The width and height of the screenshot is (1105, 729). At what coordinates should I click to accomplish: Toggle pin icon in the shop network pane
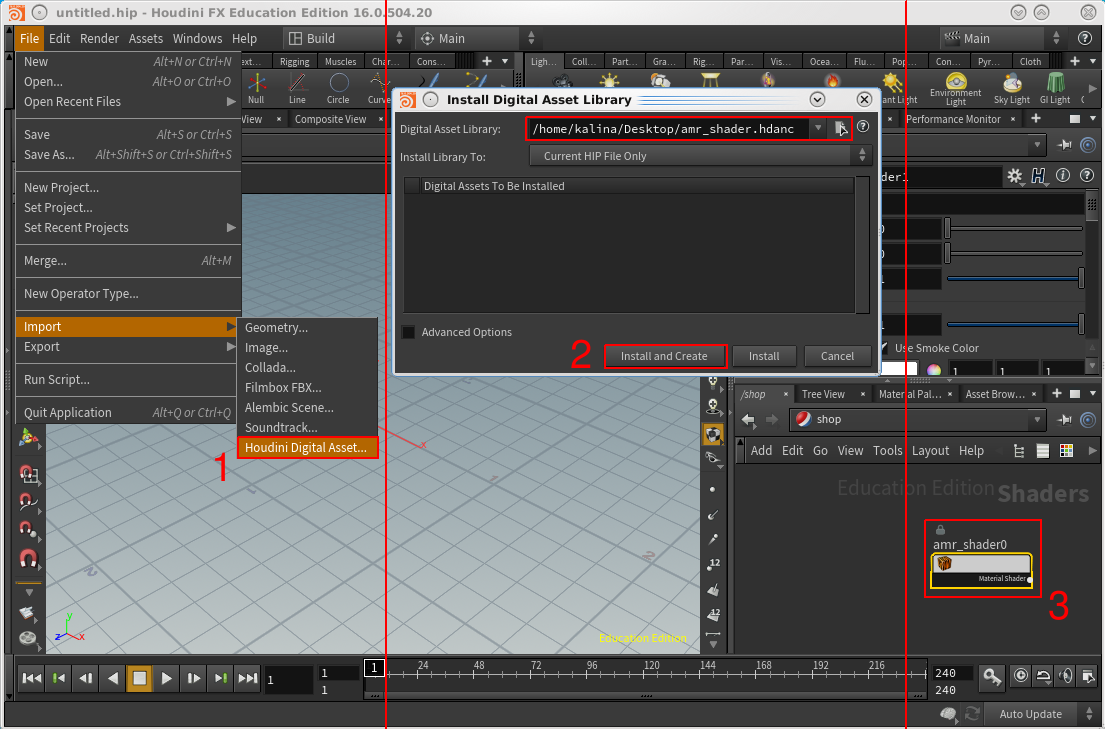(x=1065, y=420)
